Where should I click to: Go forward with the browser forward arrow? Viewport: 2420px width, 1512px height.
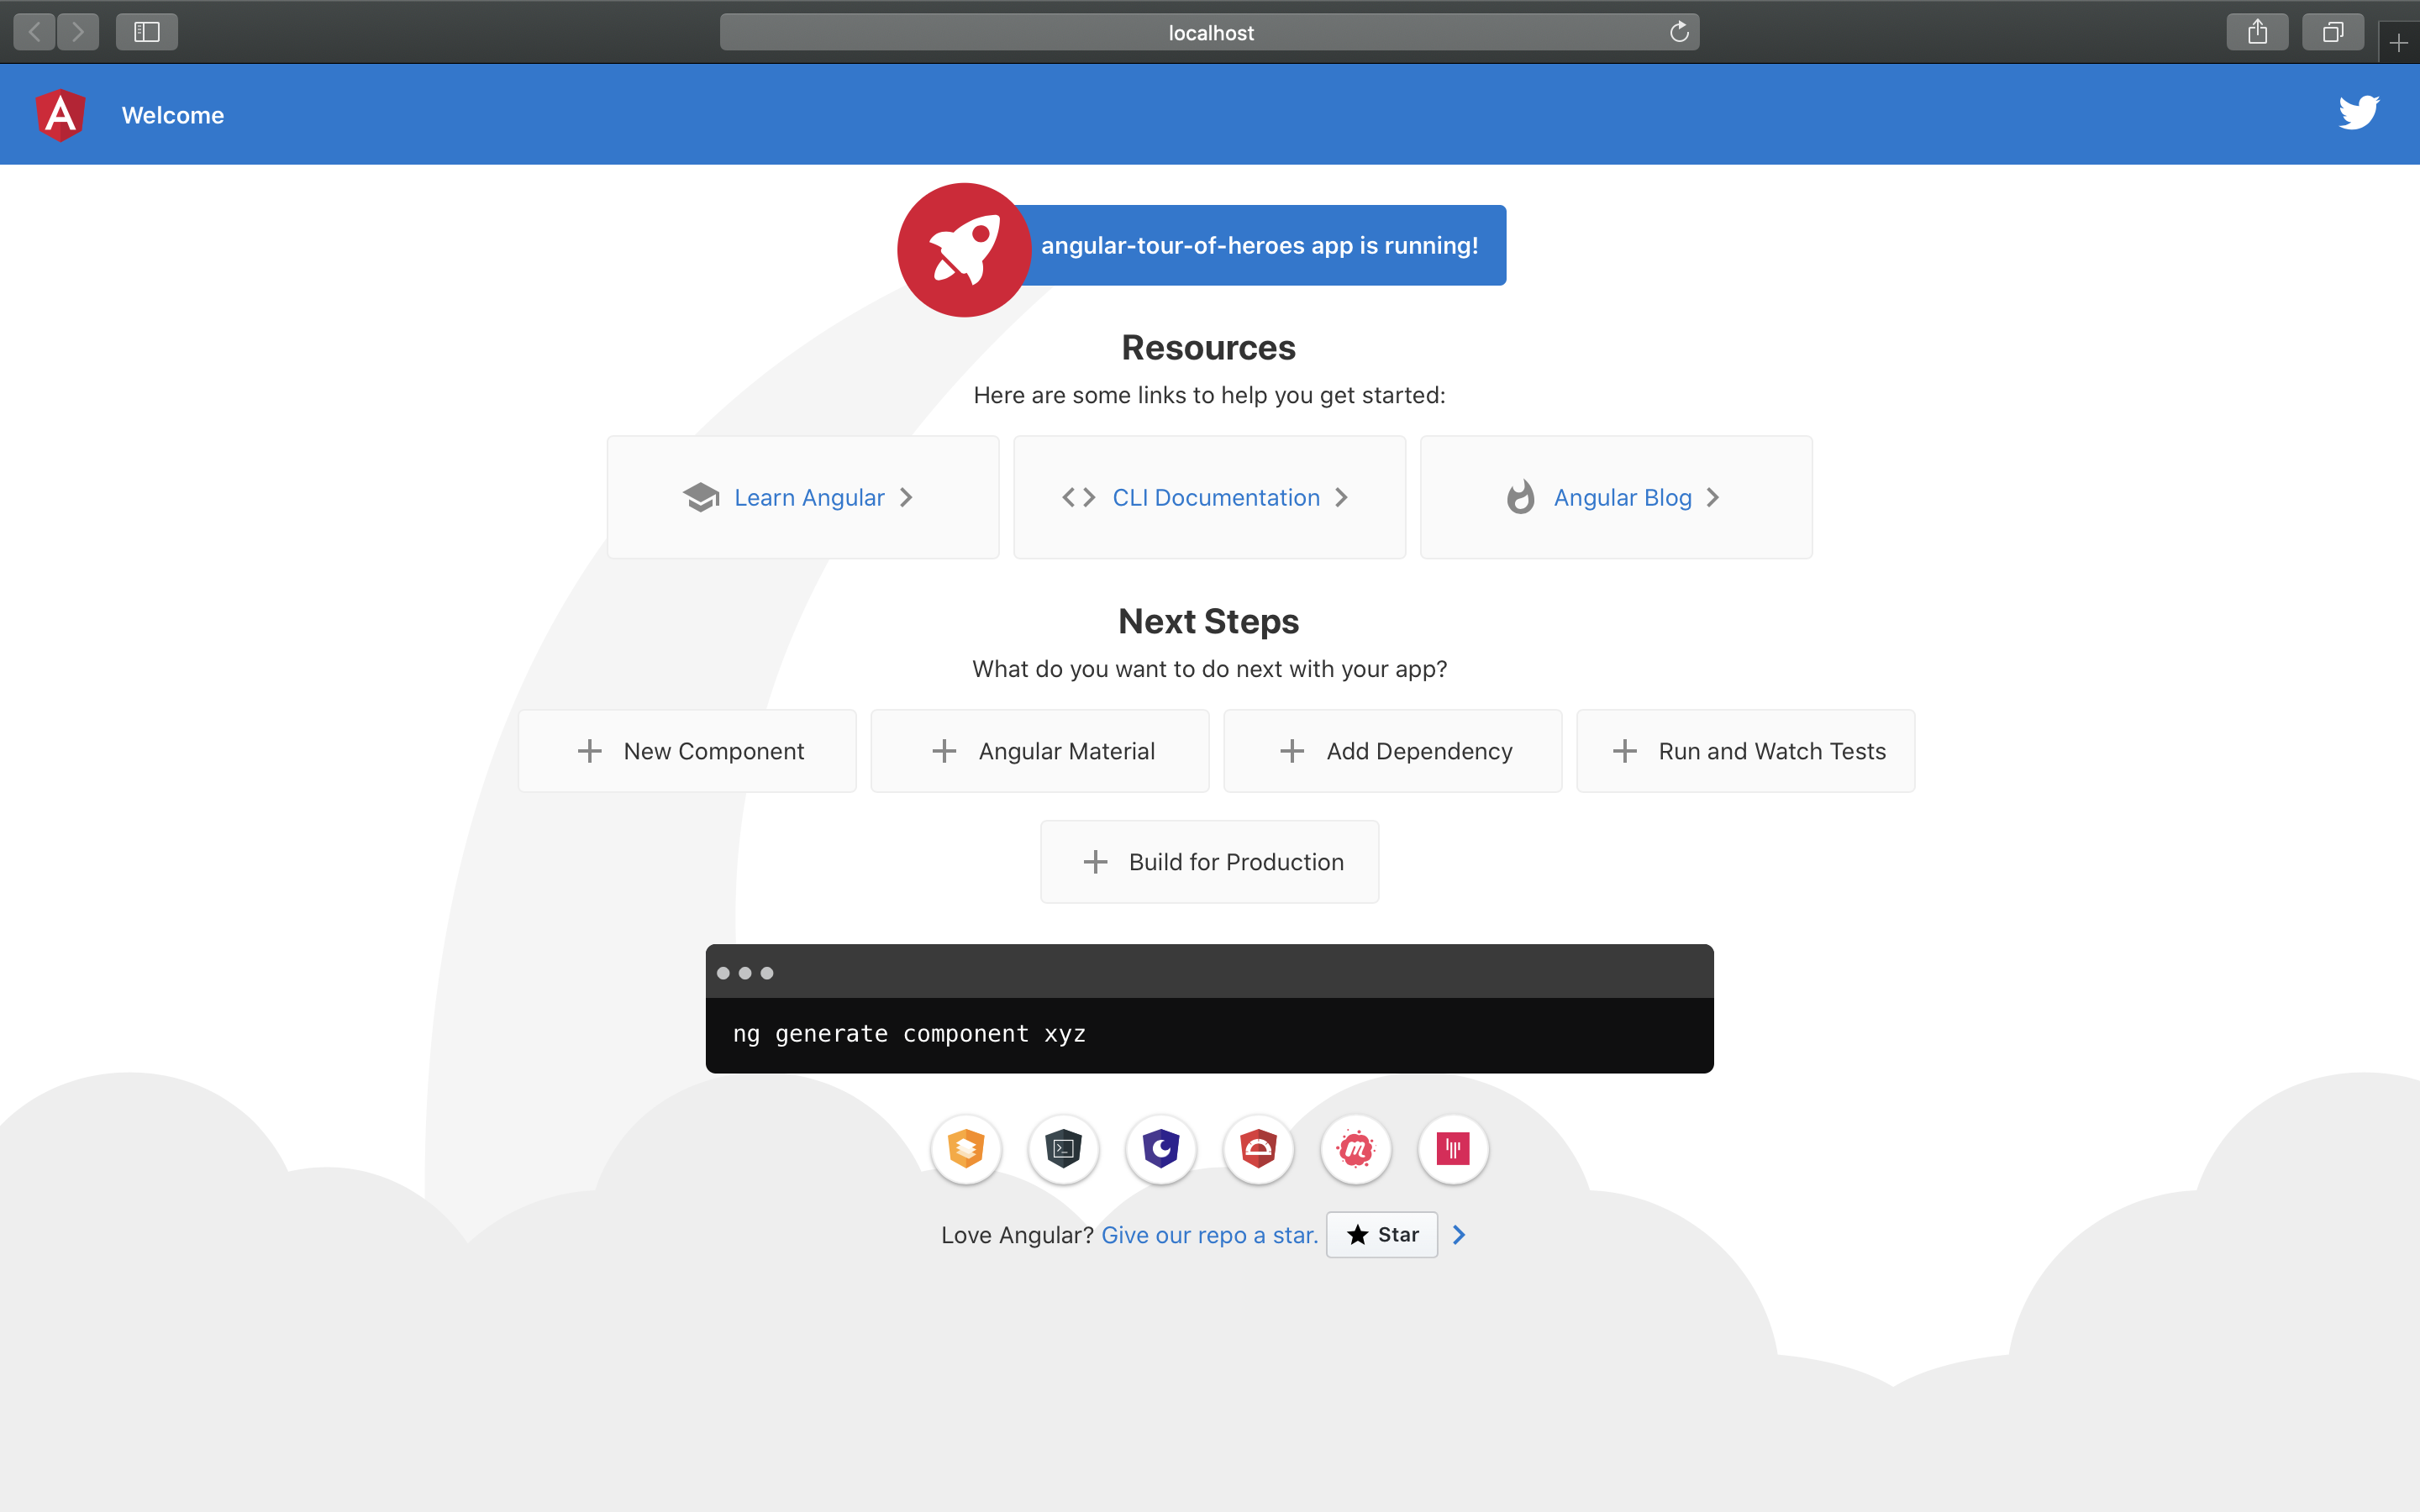[78, 32]
